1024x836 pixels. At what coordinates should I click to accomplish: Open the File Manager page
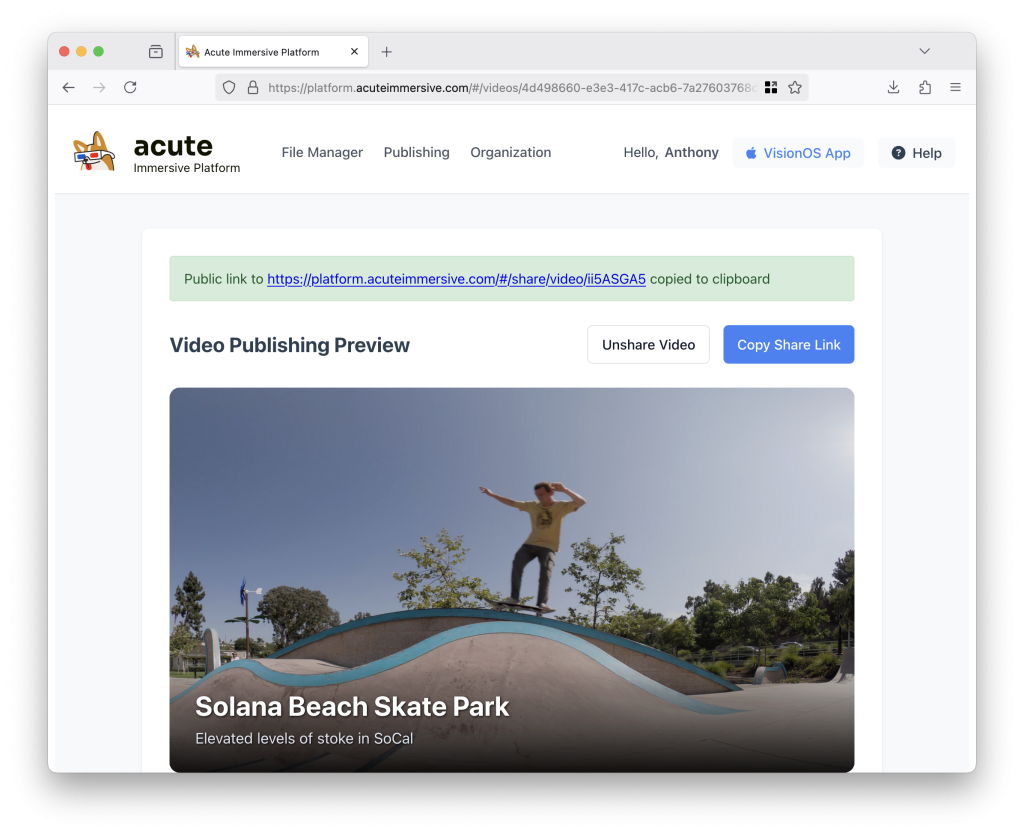coord(322,152)
